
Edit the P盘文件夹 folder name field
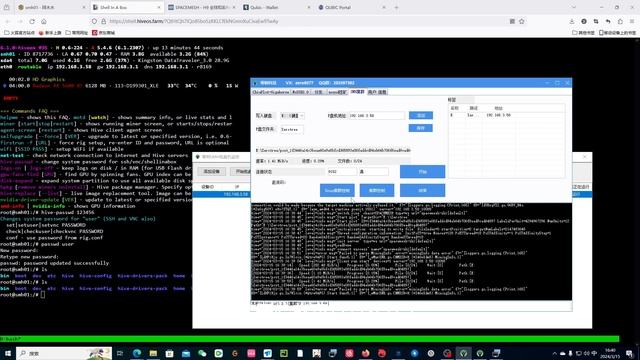click(x=292, y=129)
